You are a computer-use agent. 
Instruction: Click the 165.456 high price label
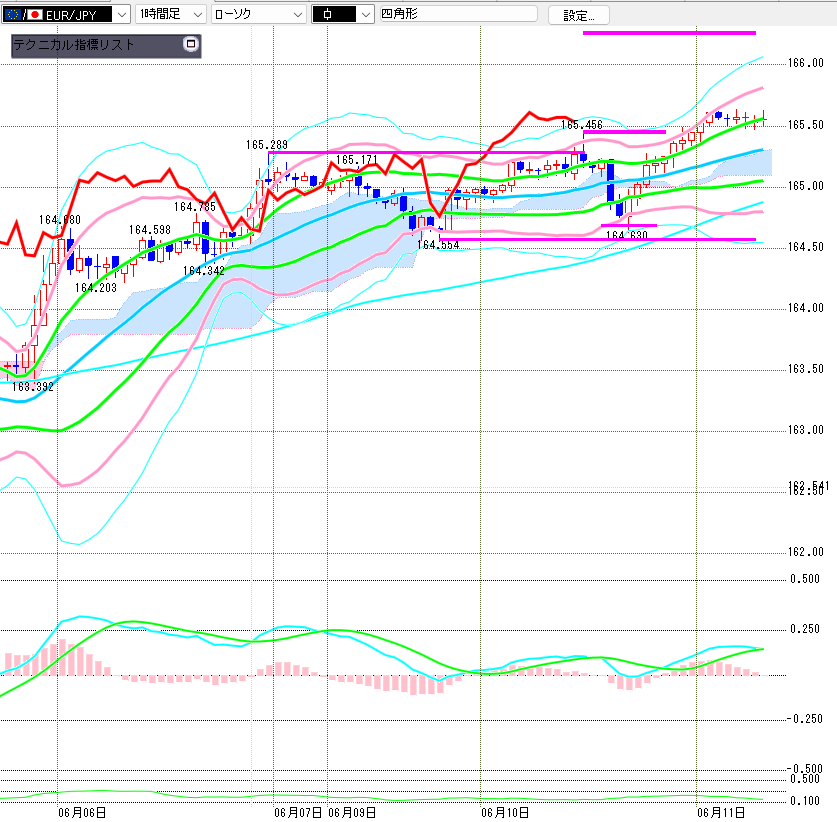[581, 125]
